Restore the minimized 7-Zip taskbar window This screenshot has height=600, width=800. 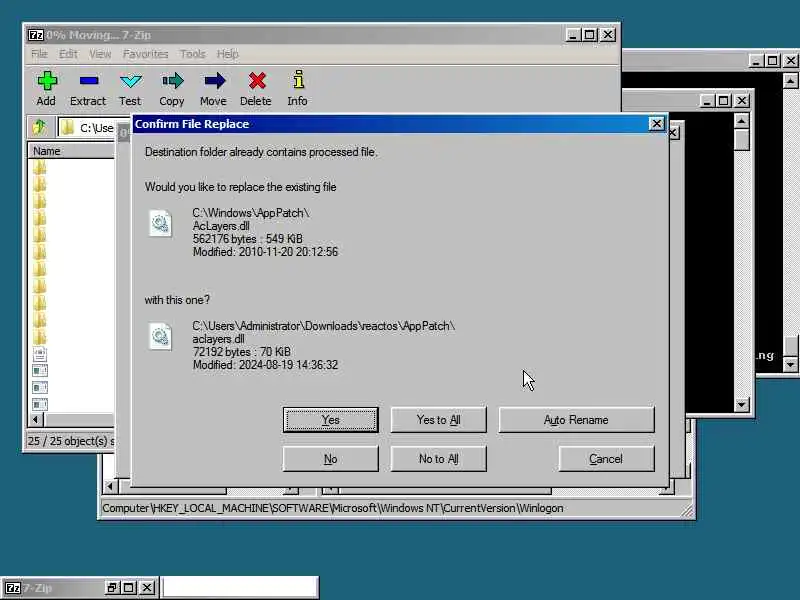coord(112,588)
